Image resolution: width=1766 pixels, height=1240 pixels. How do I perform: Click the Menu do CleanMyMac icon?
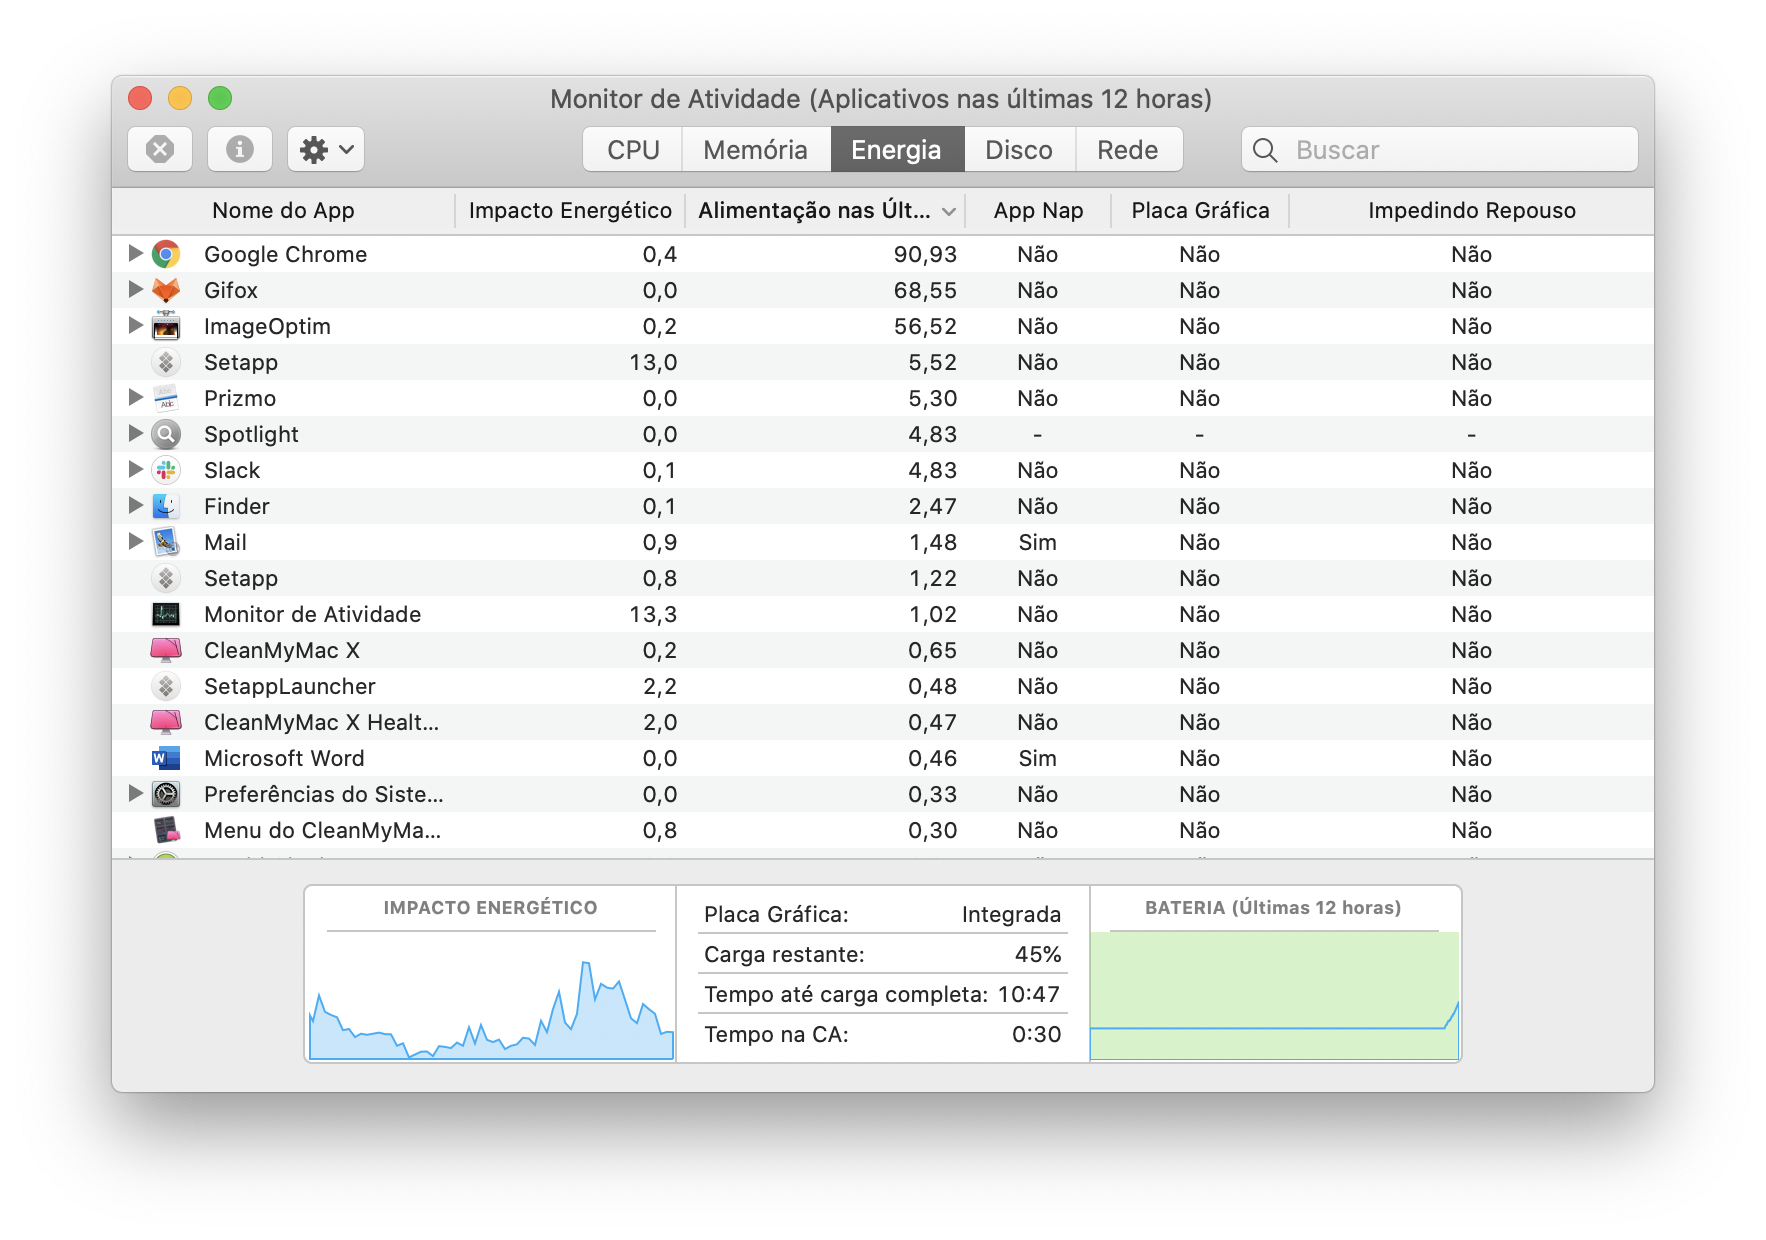point(166,830)
